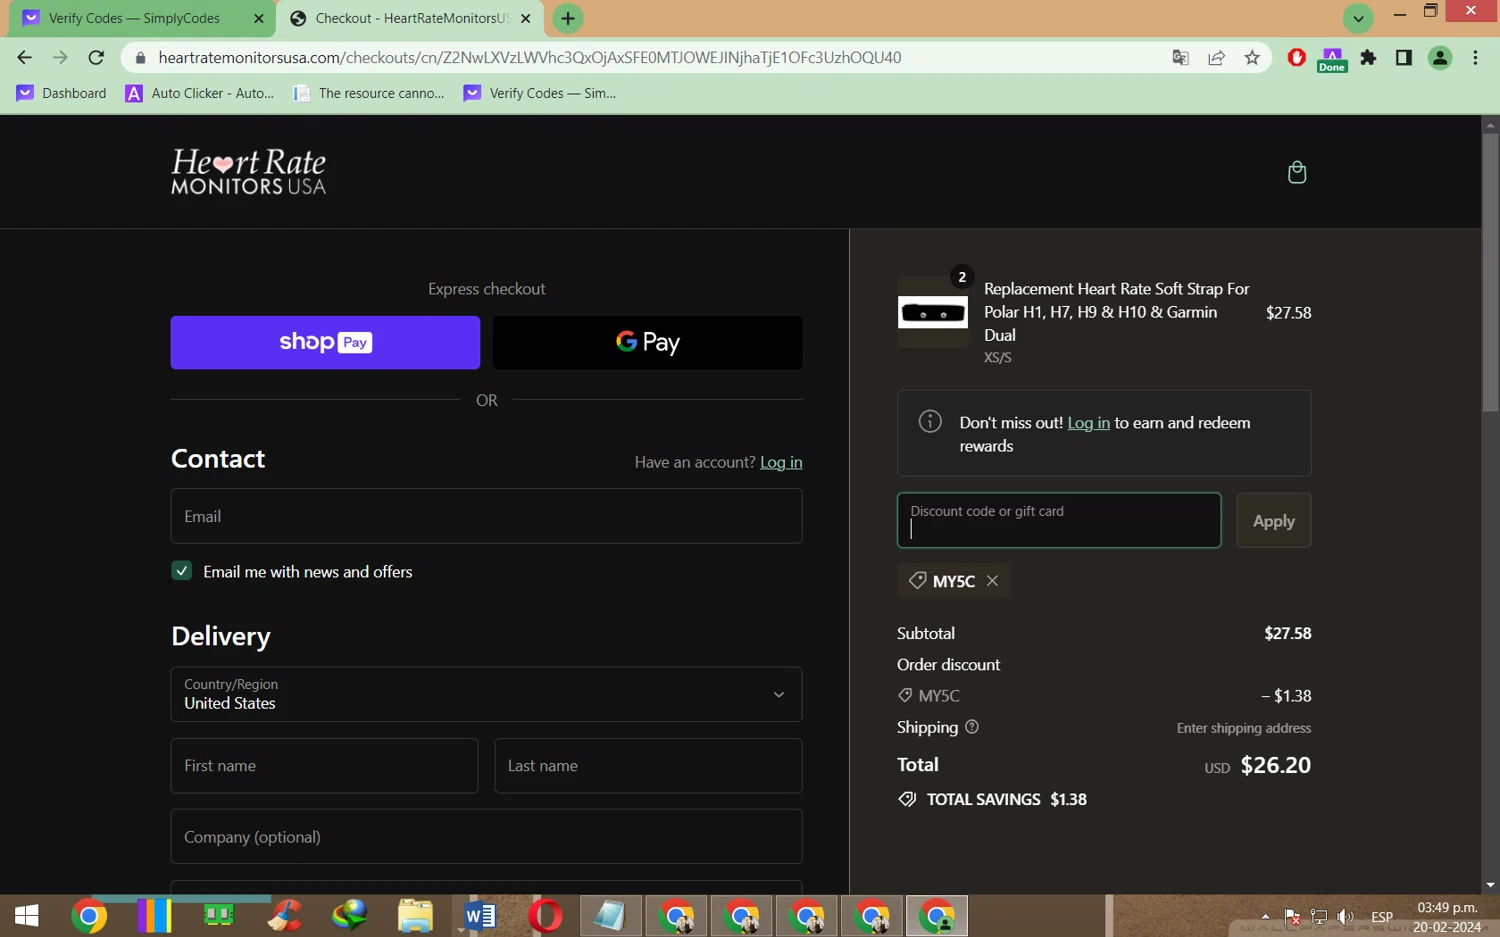1500x937 pixels.
Task: Click the Heart Rate Monitors USA logo
Action: (x=248, y=171)
